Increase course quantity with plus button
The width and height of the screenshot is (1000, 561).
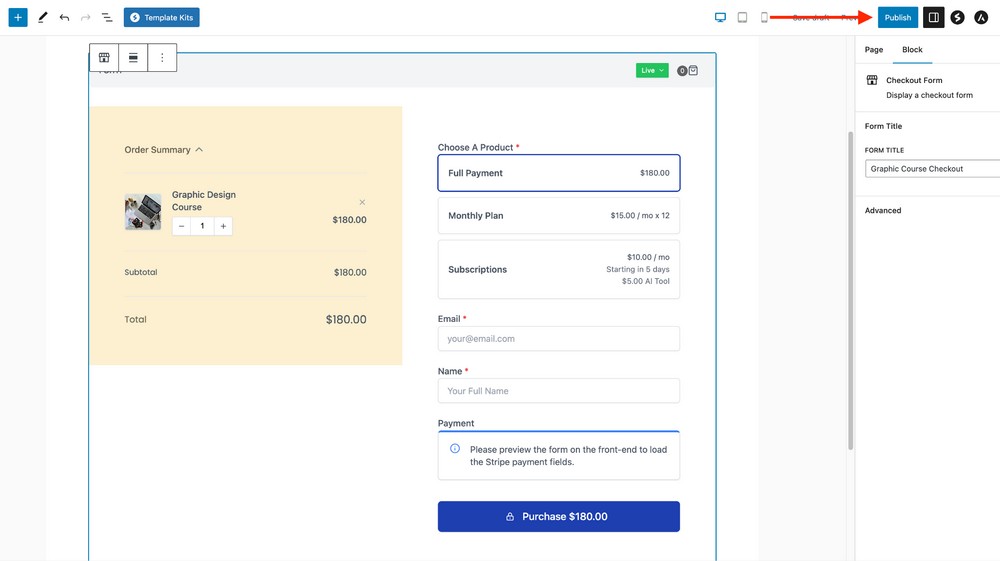pos(223,226)
